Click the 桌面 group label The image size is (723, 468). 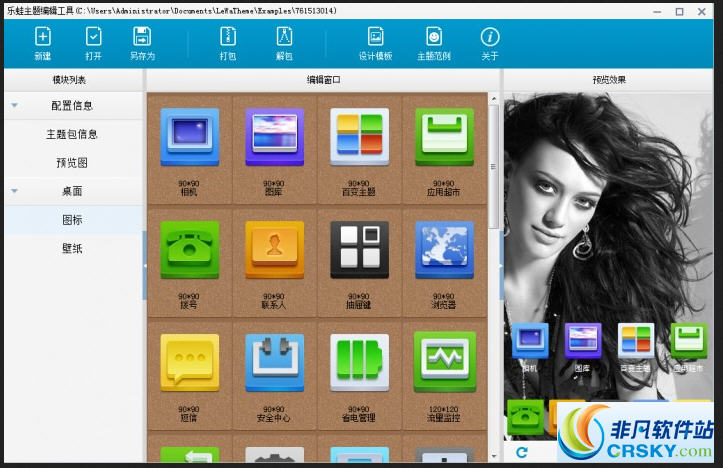point(72,191)
